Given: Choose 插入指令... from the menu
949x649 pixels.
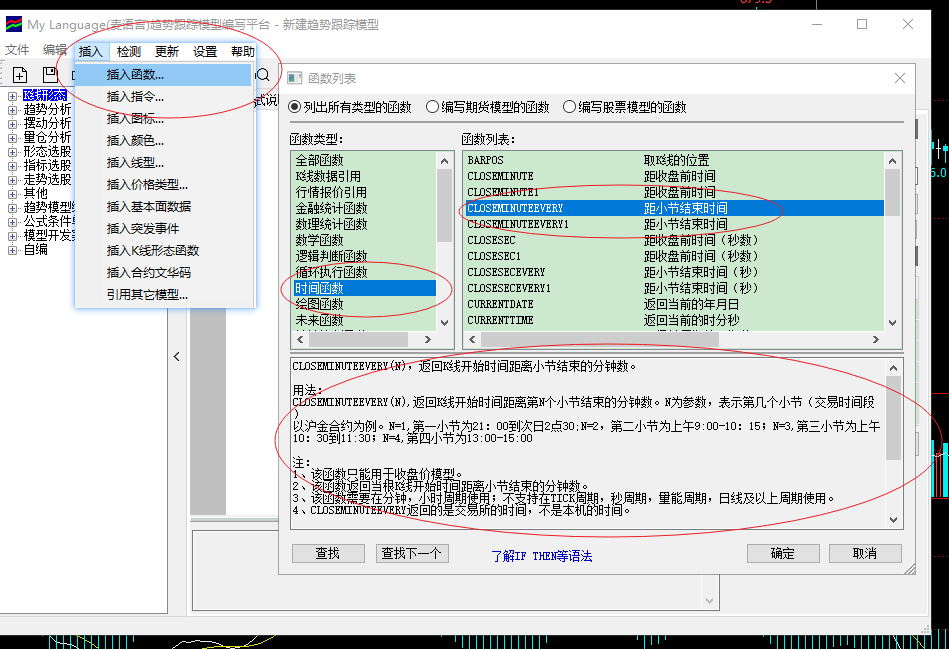Looking at the screenshot, I should pos(135,97).
